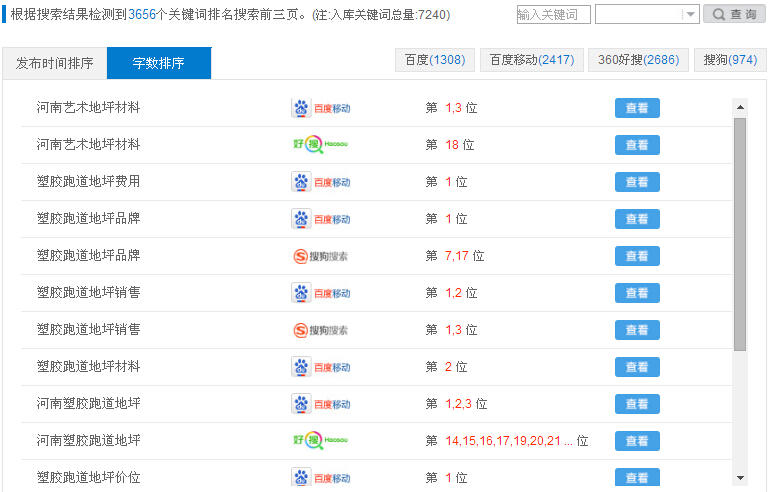Click 查看 for 塑胶跑道地坪销售 ranked 1,3
This screenshot has width=771, height=492.
coord(637,330)
